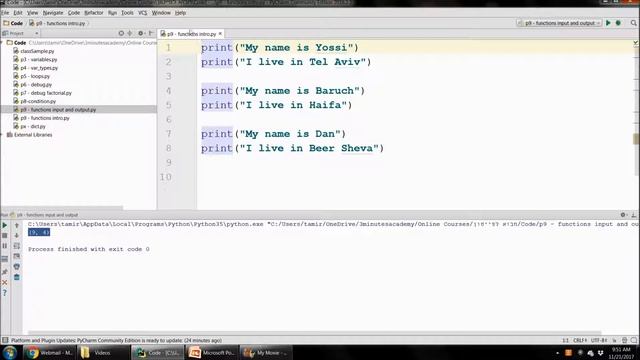Expand External Libraries node
Image resolution: width=640 pixels, height=360 pixels.
tap(2, 135)
